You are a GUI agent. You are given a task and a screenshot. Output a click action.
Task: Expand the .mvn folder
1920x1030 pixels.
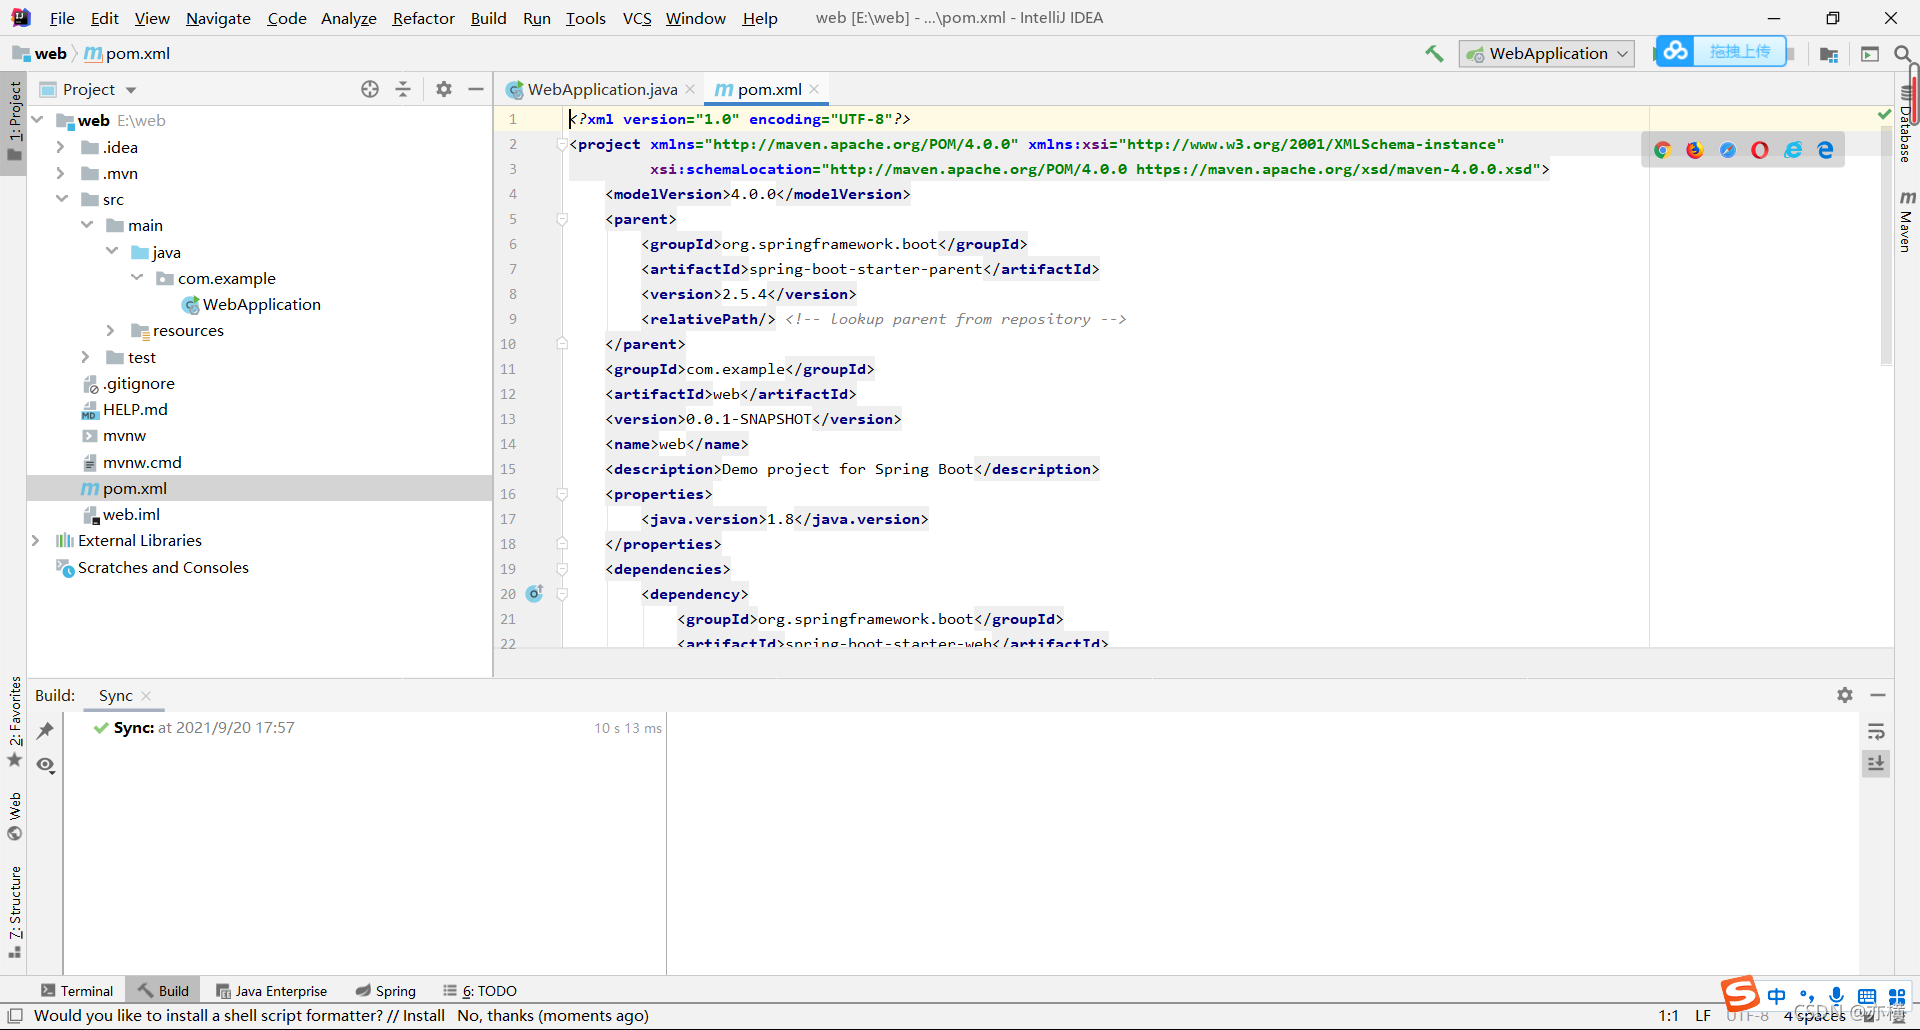pyautogui.click(x=60, y=173)
